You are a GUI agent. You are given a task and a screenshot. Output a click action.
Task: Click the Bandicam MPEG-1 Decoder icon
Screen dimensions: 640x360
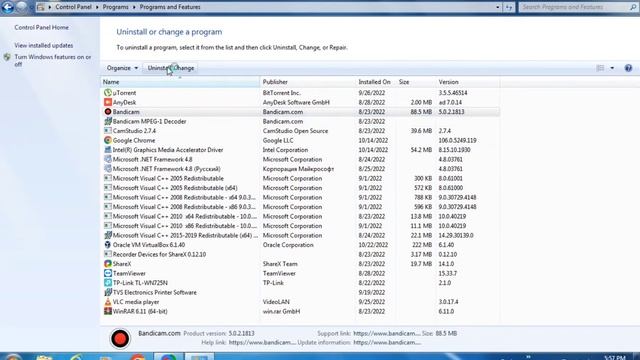tap(108, 121)
